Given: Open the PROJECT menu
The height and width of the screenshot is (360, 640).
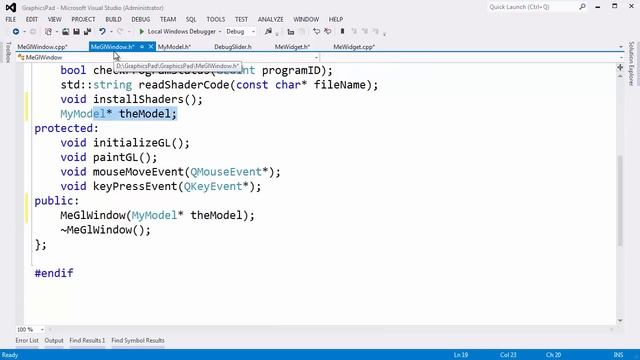Looking at the screenshot, I should 83,19.
